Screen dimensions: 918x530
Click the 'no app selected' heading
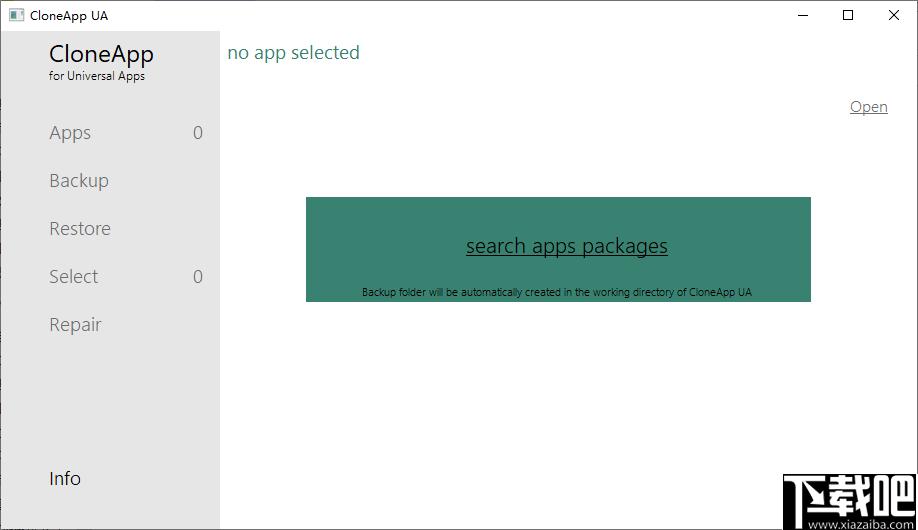point(293,53)
